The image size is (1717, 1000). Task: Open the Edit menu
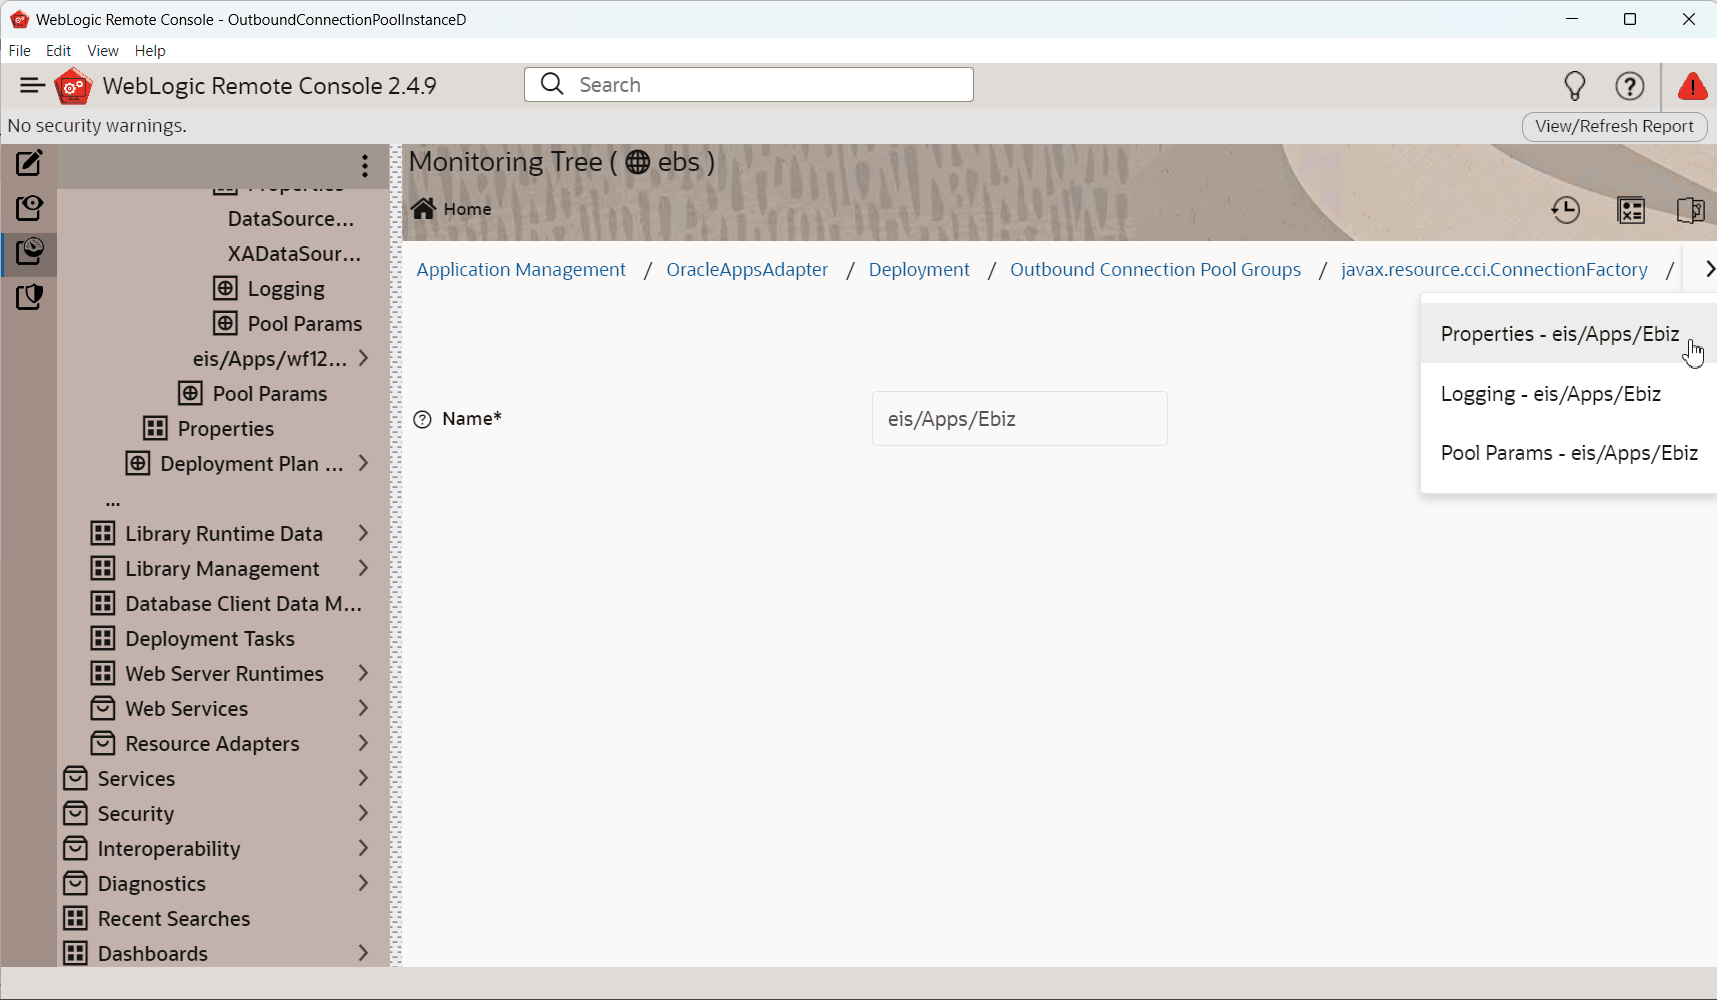click(58, 51)
